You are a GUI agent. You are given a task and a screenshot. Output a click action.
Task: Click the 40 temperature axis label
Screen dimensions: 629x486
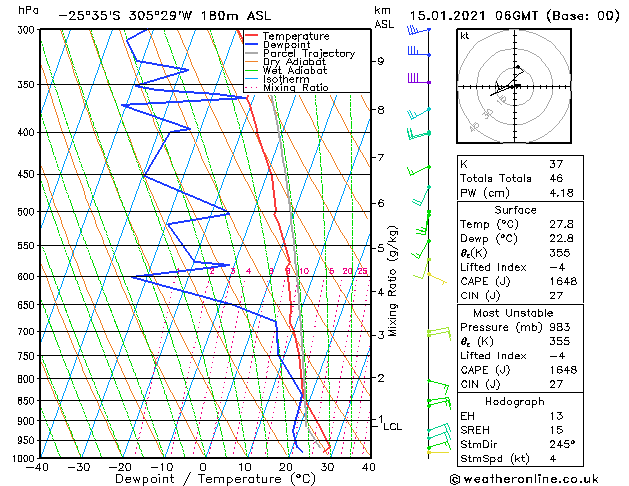coord(368,467)
